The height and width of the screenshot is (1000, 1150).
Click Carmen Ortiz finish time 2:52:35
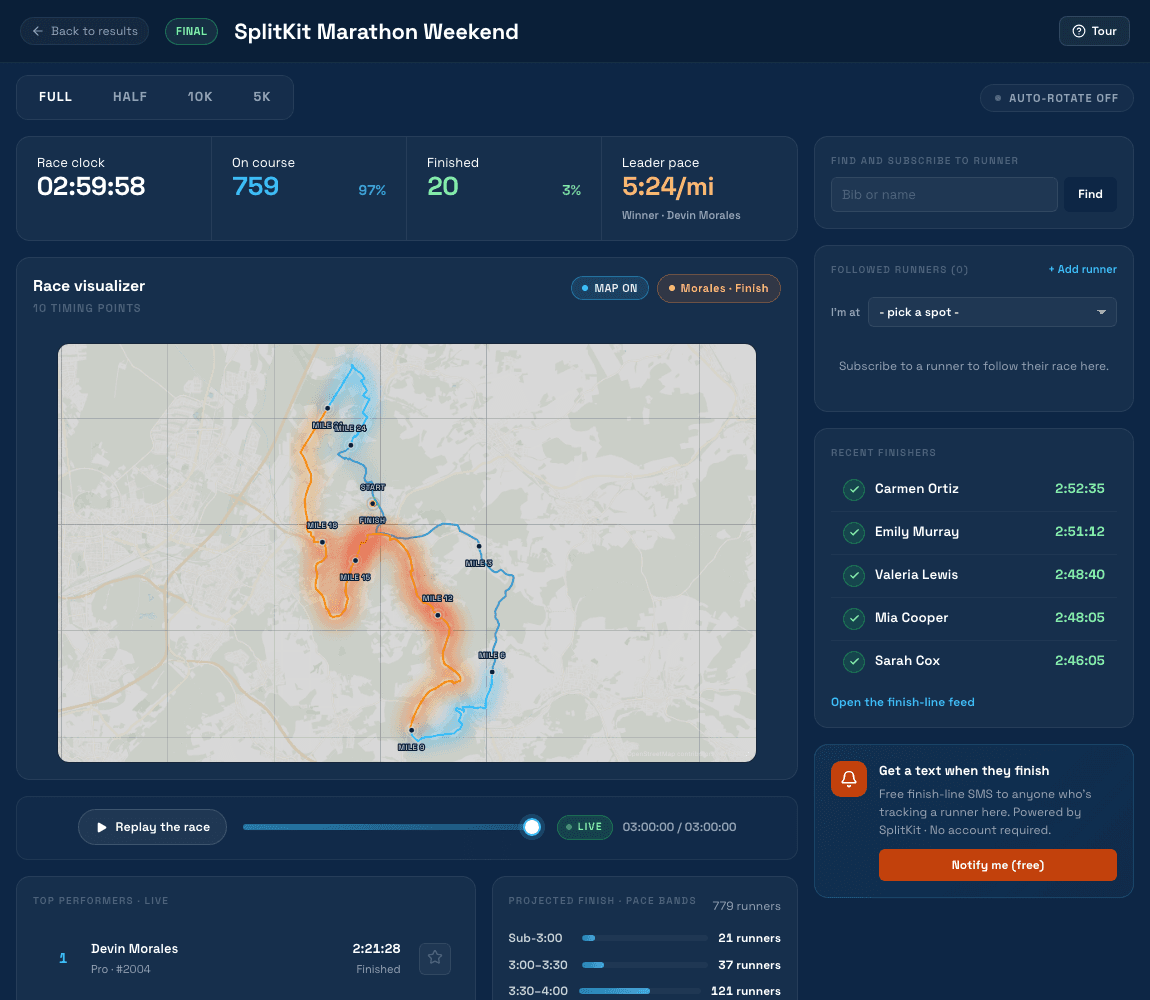coord(1079,489)
